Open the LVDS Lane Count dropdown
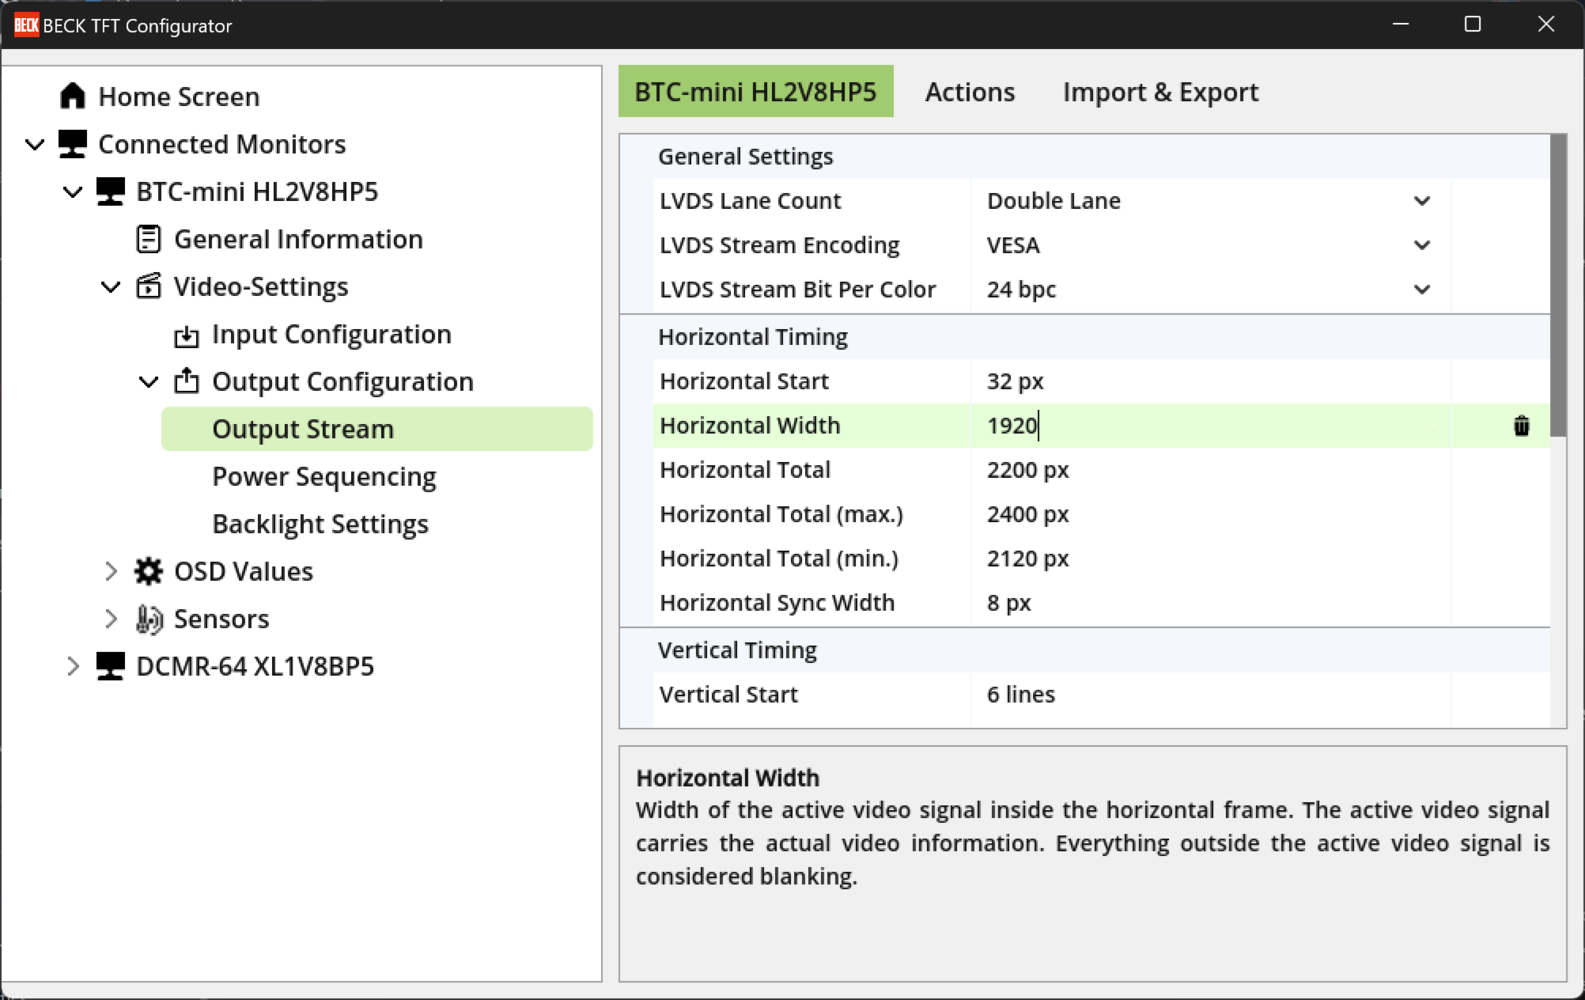This screenshot has width=1585, height=1000. tap(1421, 201)
